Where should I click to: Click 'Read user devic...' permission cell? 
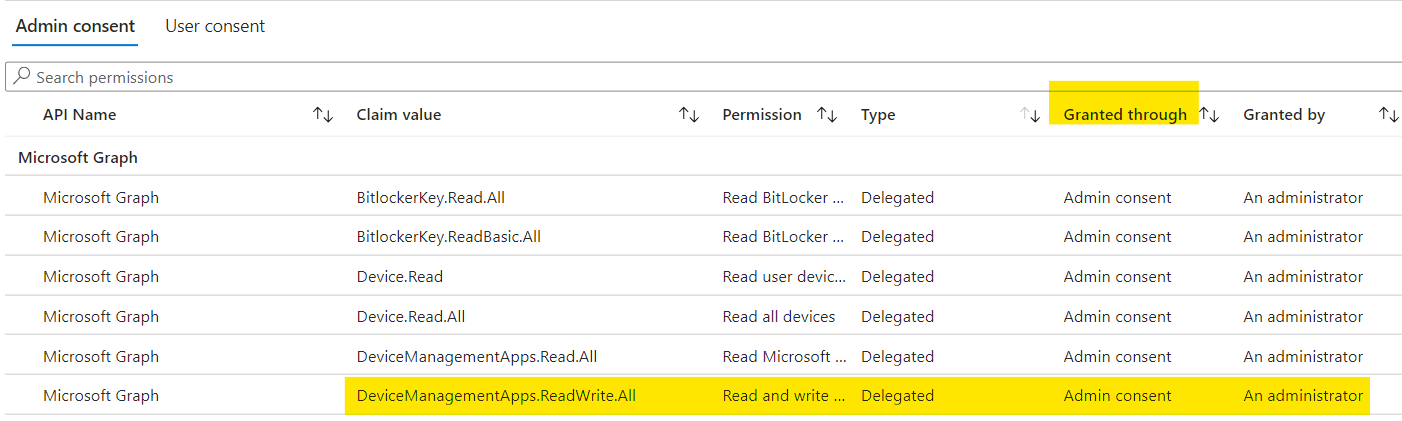[x=785, y=277]
